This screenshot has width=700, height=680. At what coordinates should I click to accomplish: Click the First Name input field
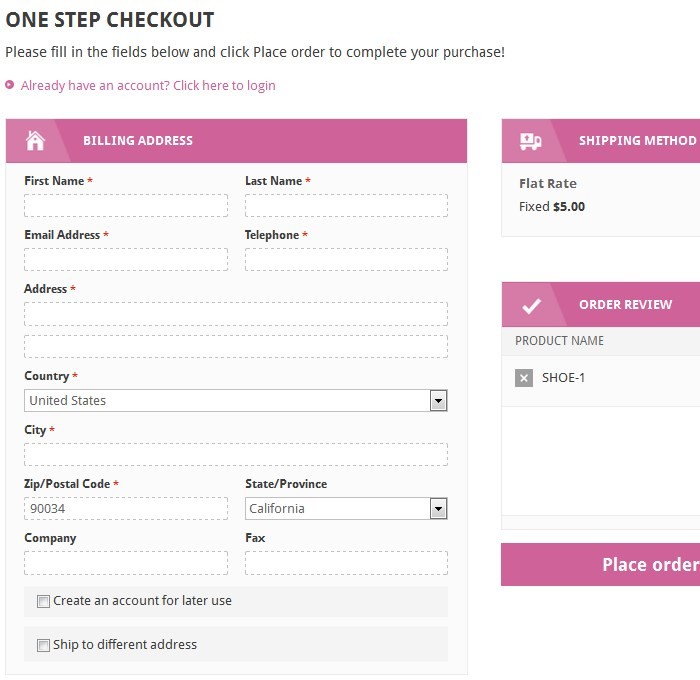click(126, 206)
